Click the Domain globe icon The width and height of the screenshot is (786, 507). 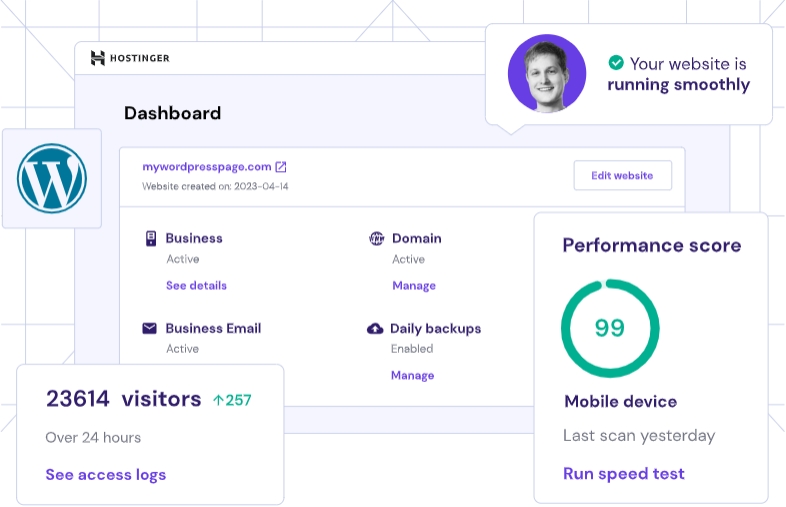377,238
